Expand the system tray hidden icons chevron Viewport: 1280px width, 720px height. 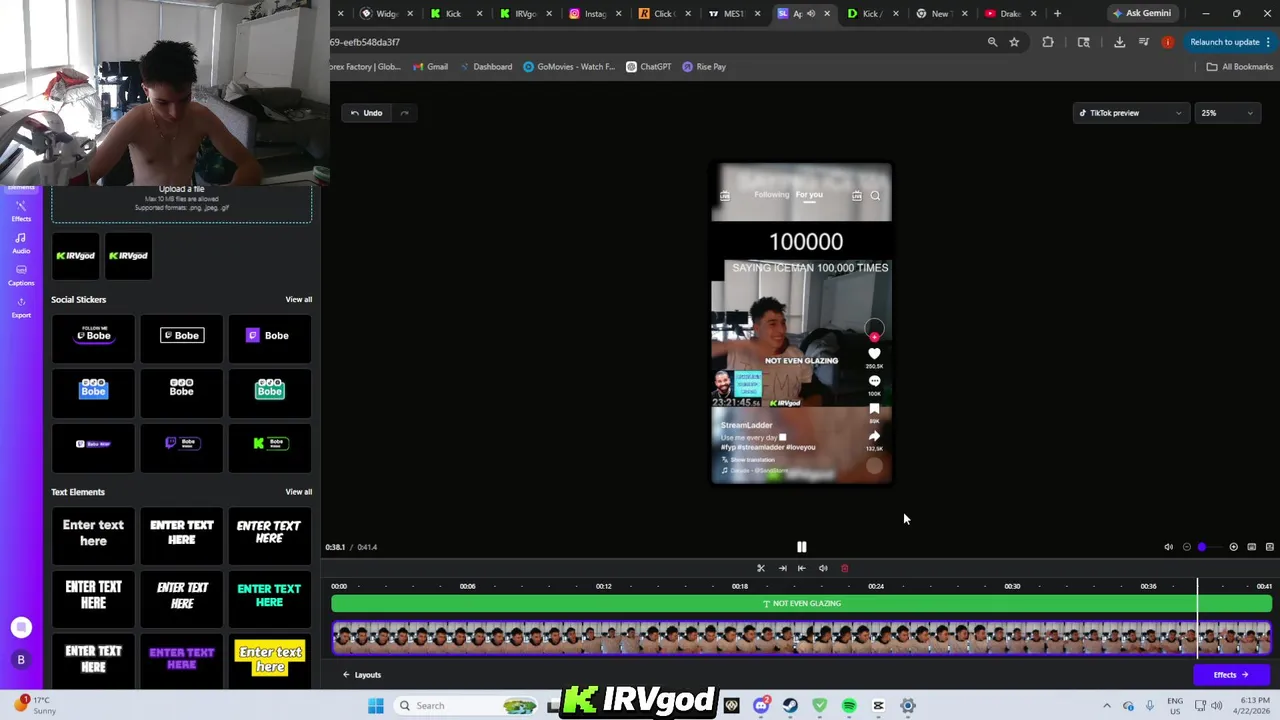tap(1106, 706)
